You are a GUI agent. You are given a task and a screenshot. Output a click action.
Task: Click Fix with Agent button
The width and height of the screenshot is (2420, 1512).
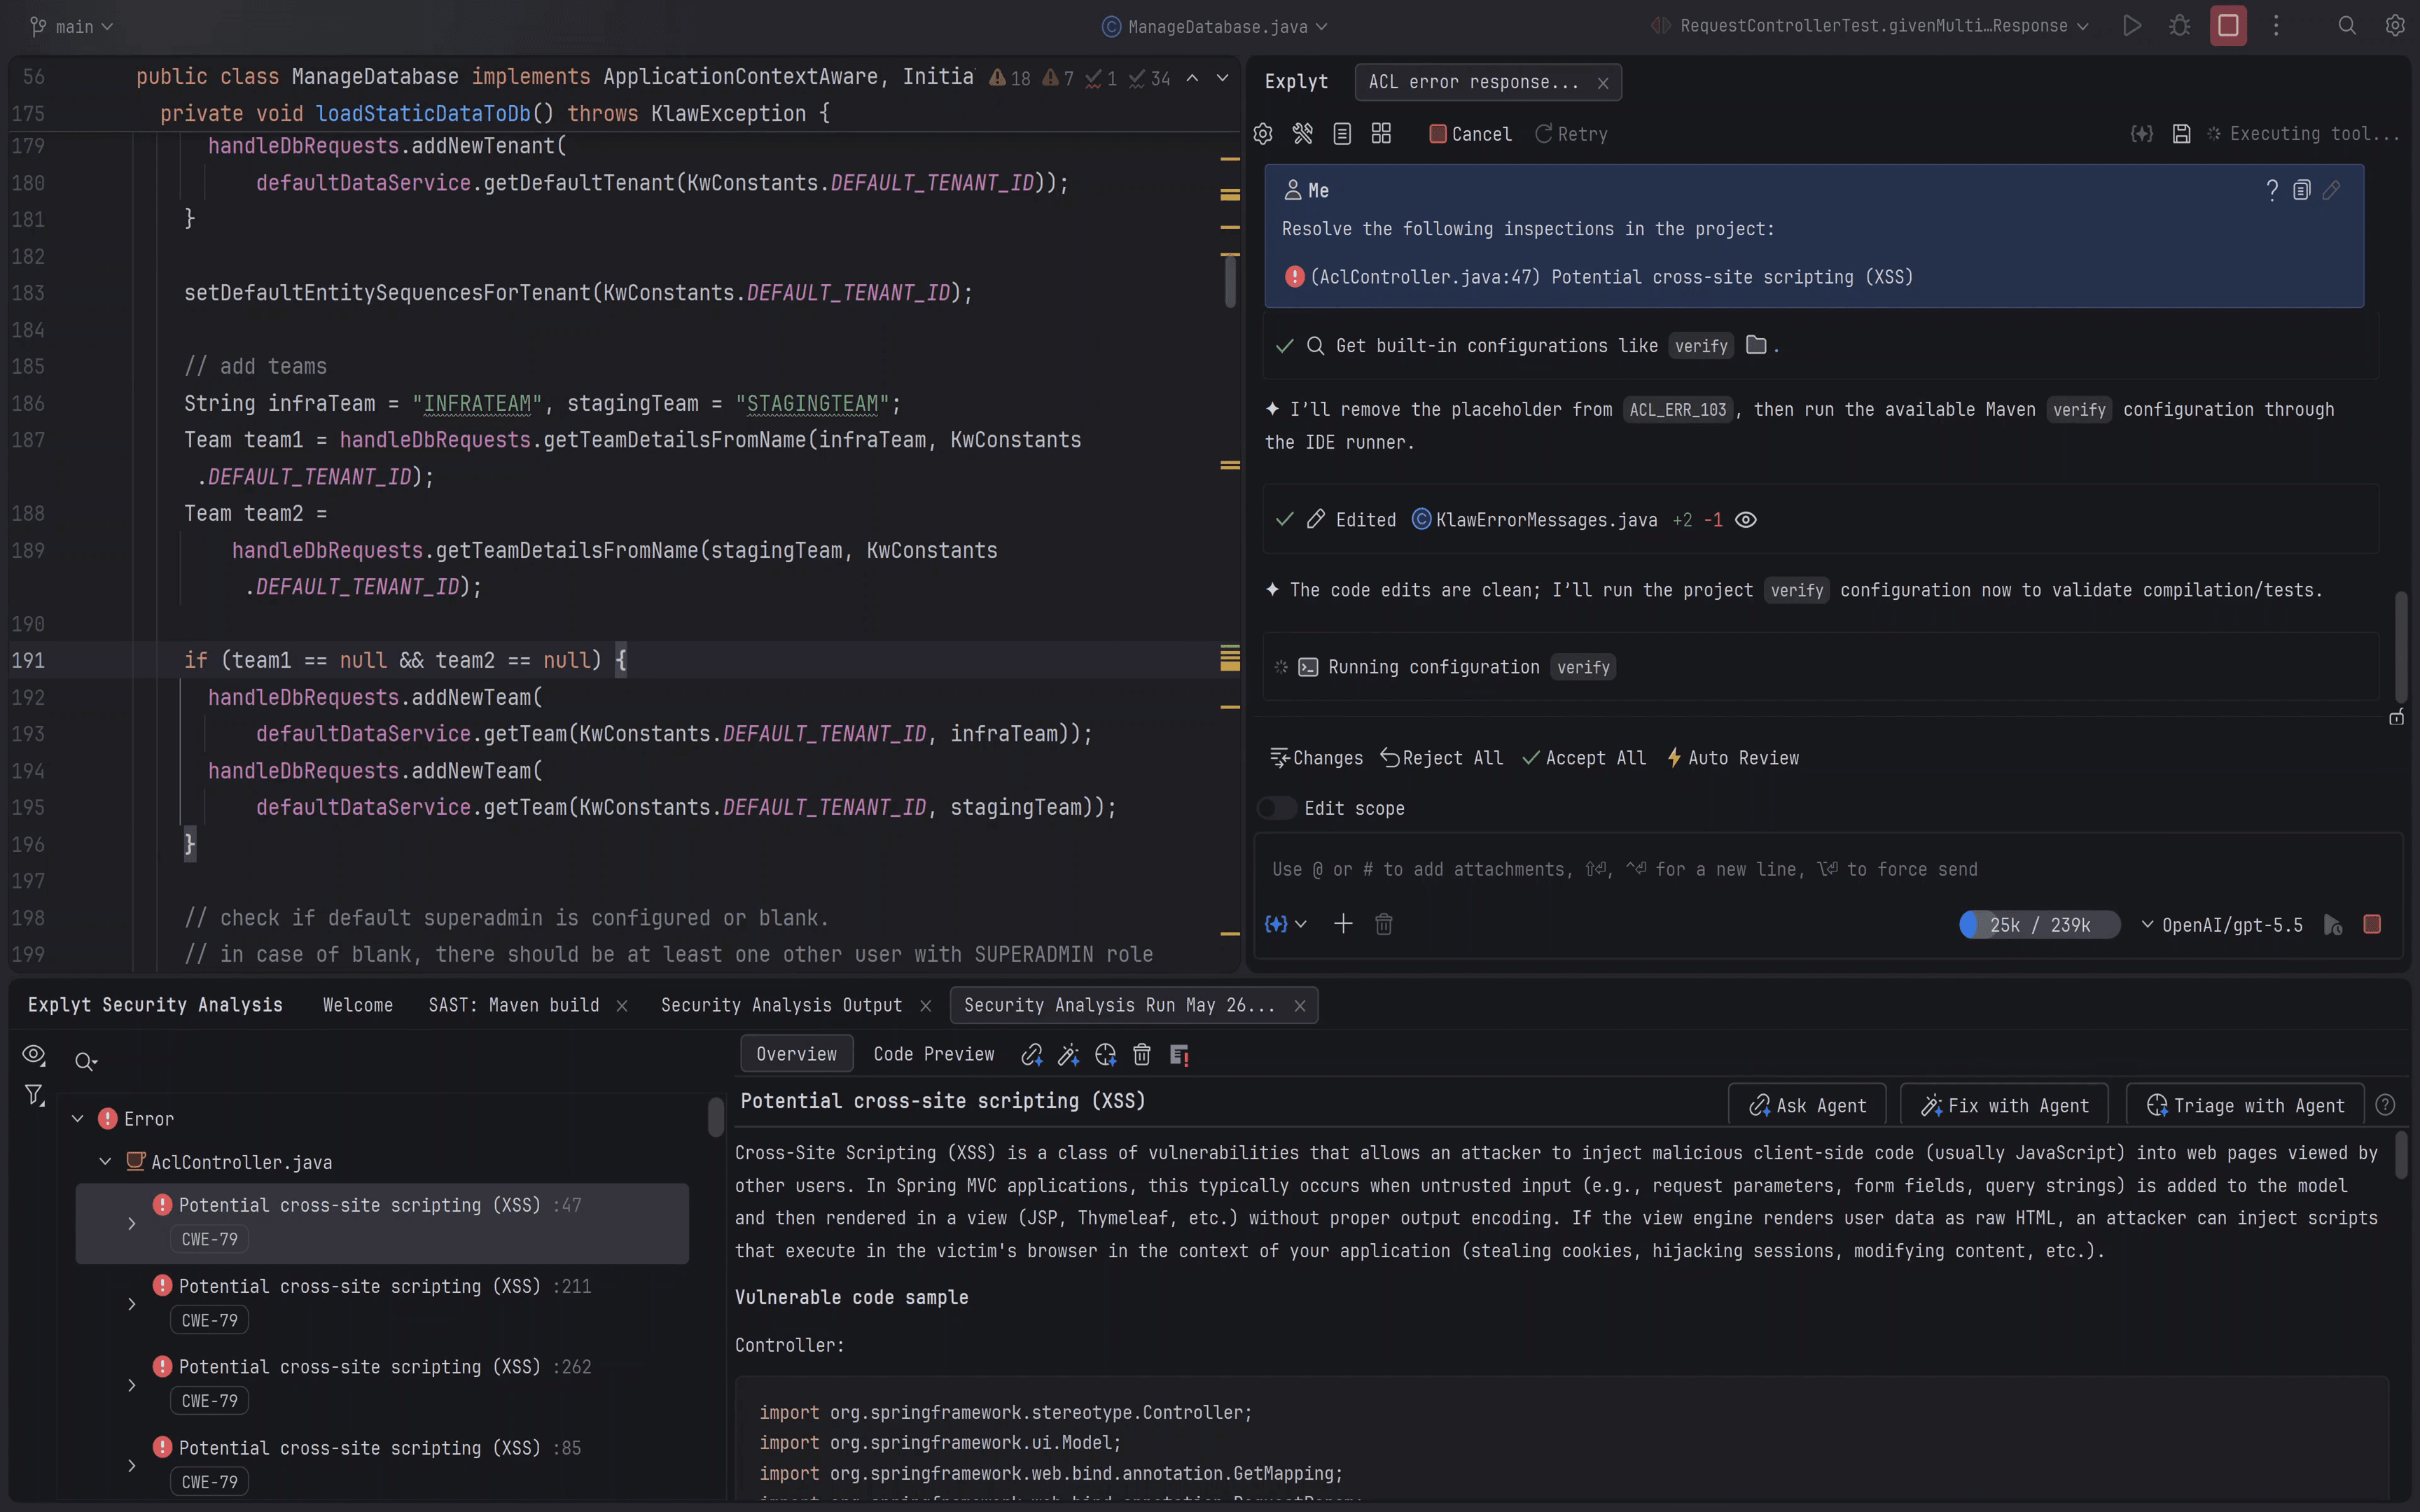(2004, 1105)
